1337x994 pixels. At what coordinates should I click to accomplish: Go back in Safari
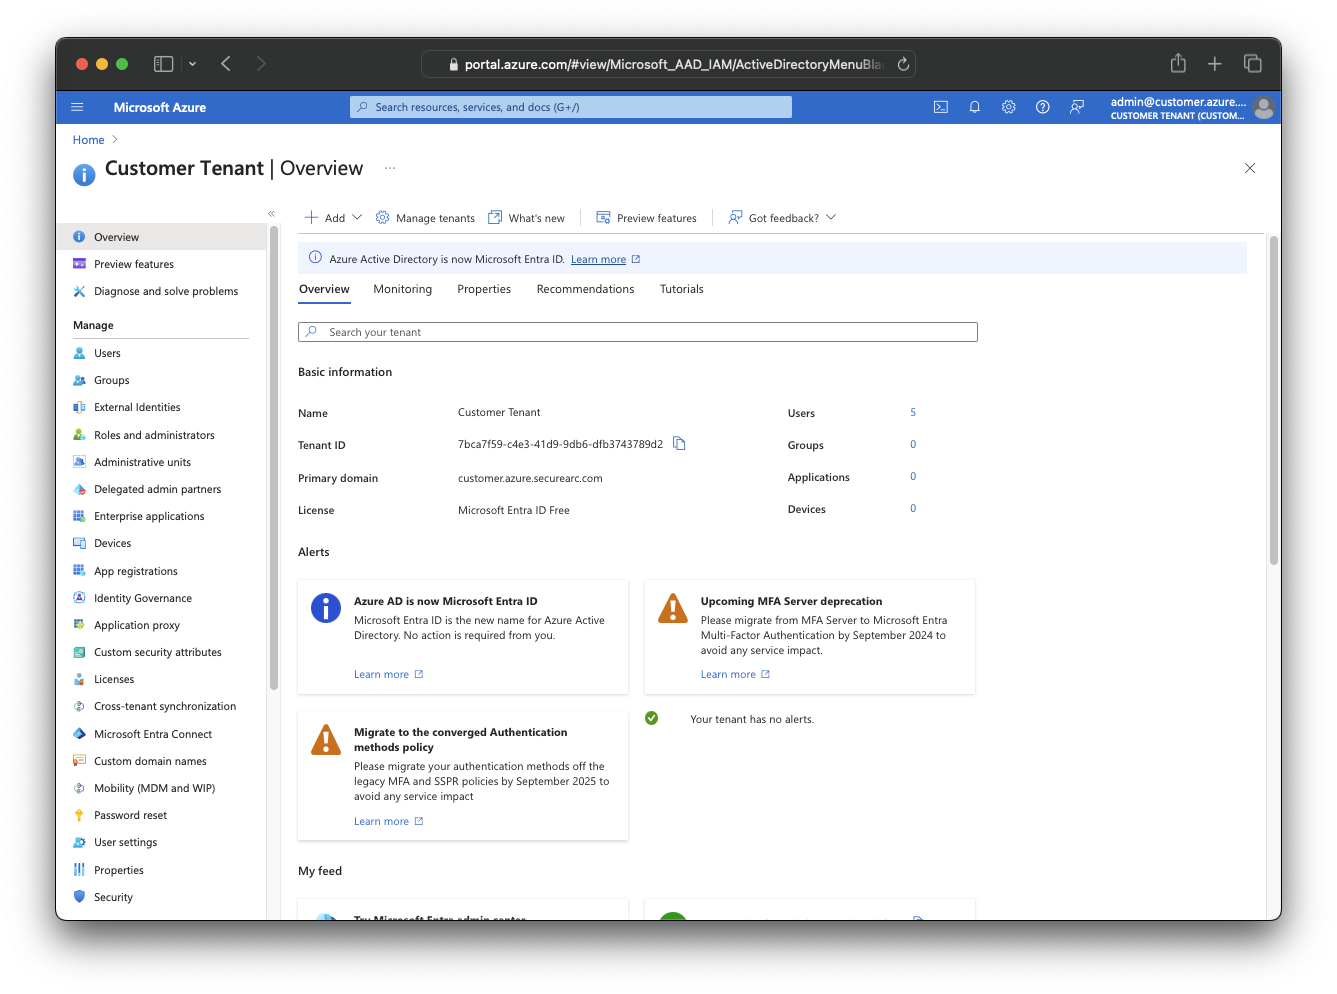click(x=226, y=64)
